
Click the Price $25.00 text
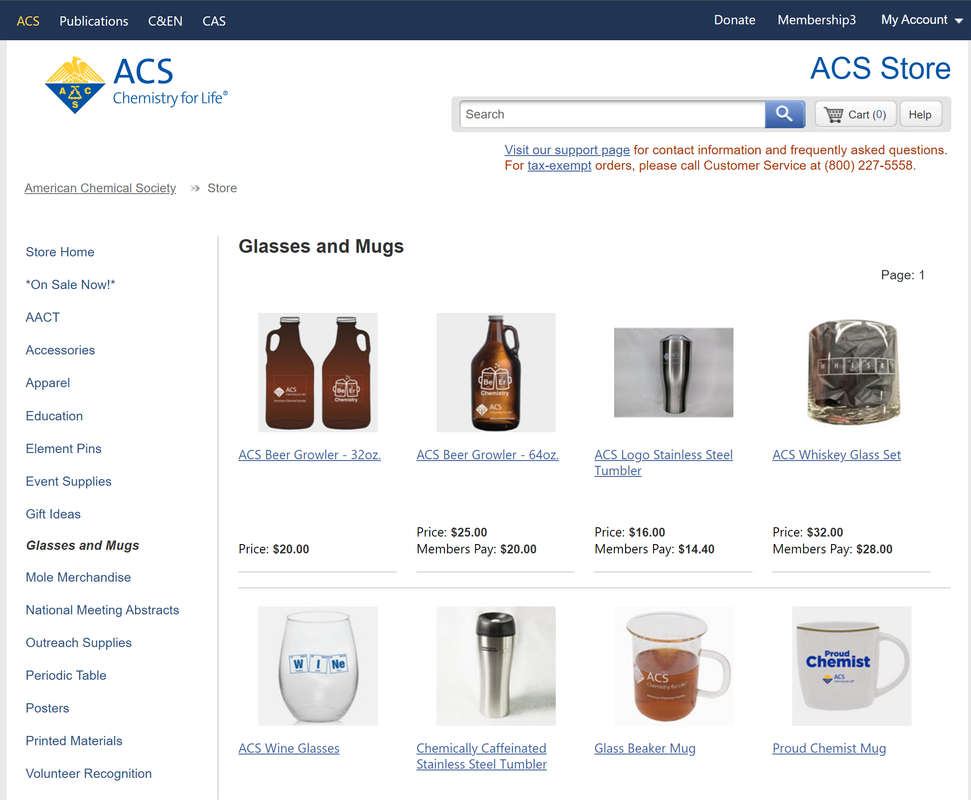click(x=452, y=533)
